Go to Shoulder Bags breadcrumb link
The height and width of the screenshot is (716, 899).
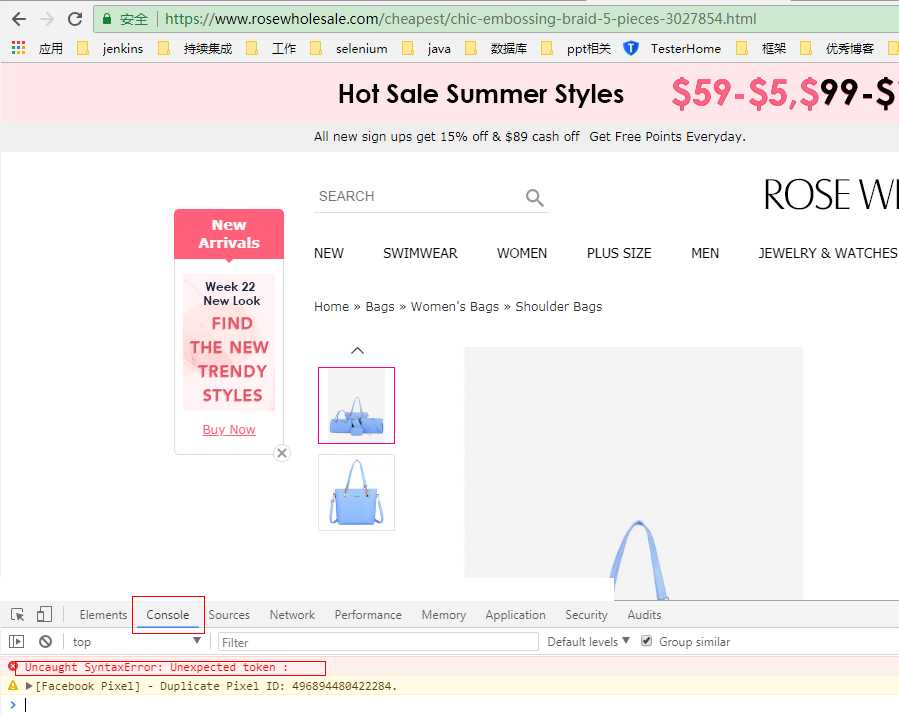[558, 307]
